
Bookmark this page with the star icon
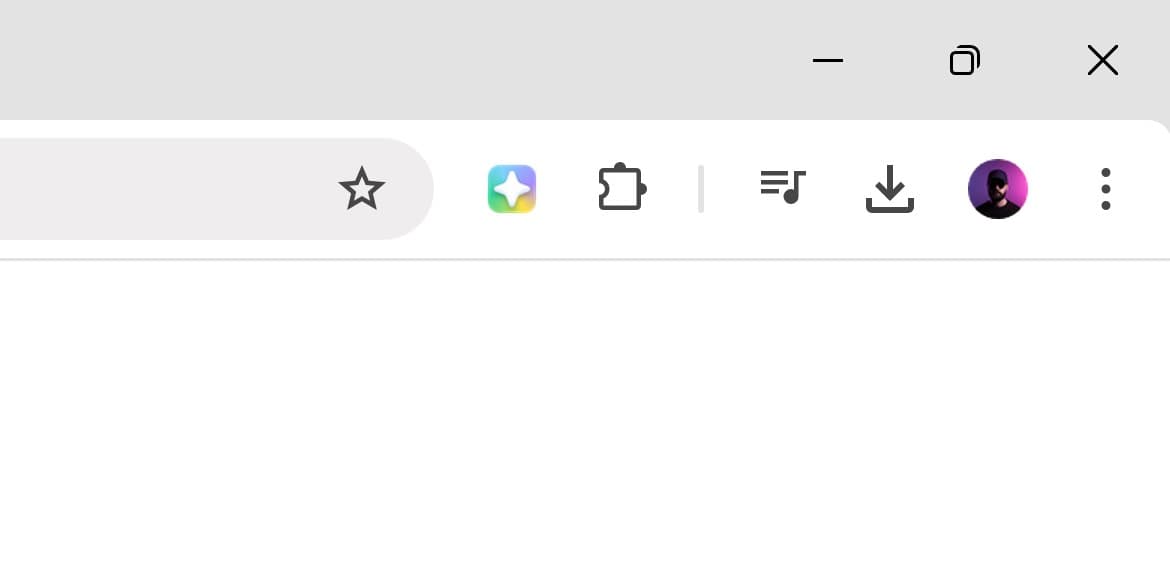pyautogui.click(x=362, y=189)
